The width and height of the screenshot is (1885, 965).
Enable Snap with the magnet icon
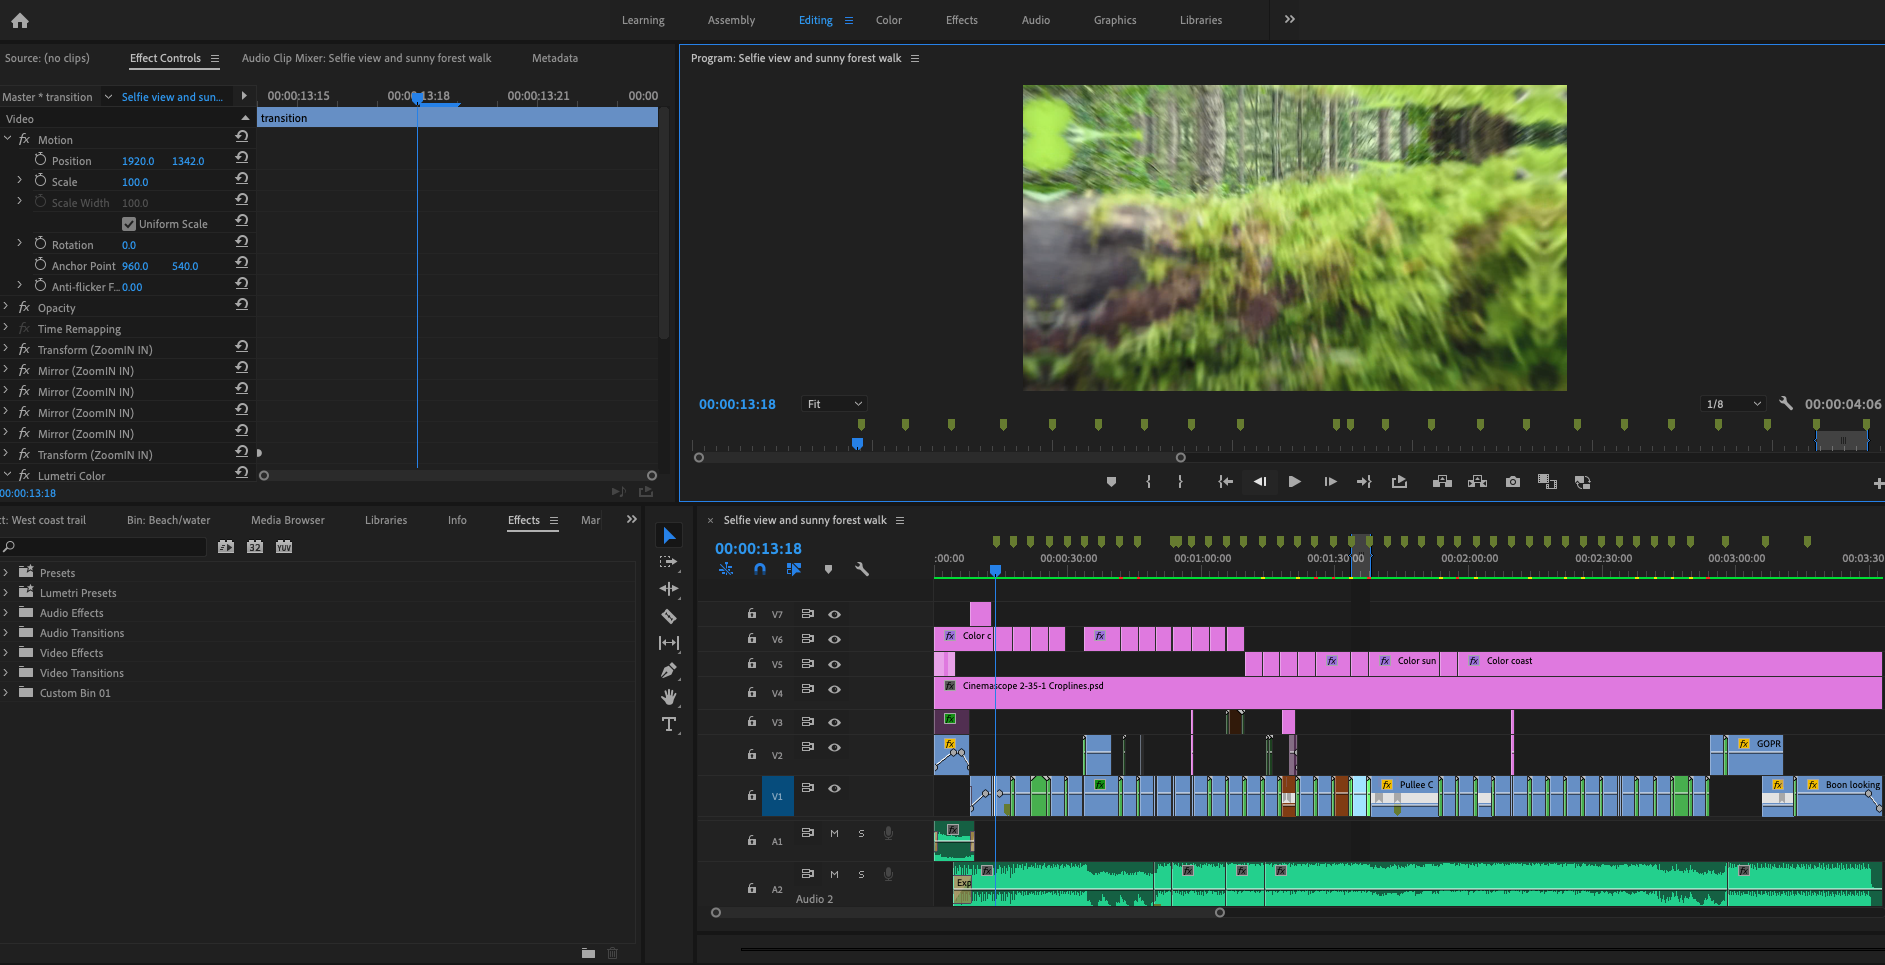(x=760, y=568)
